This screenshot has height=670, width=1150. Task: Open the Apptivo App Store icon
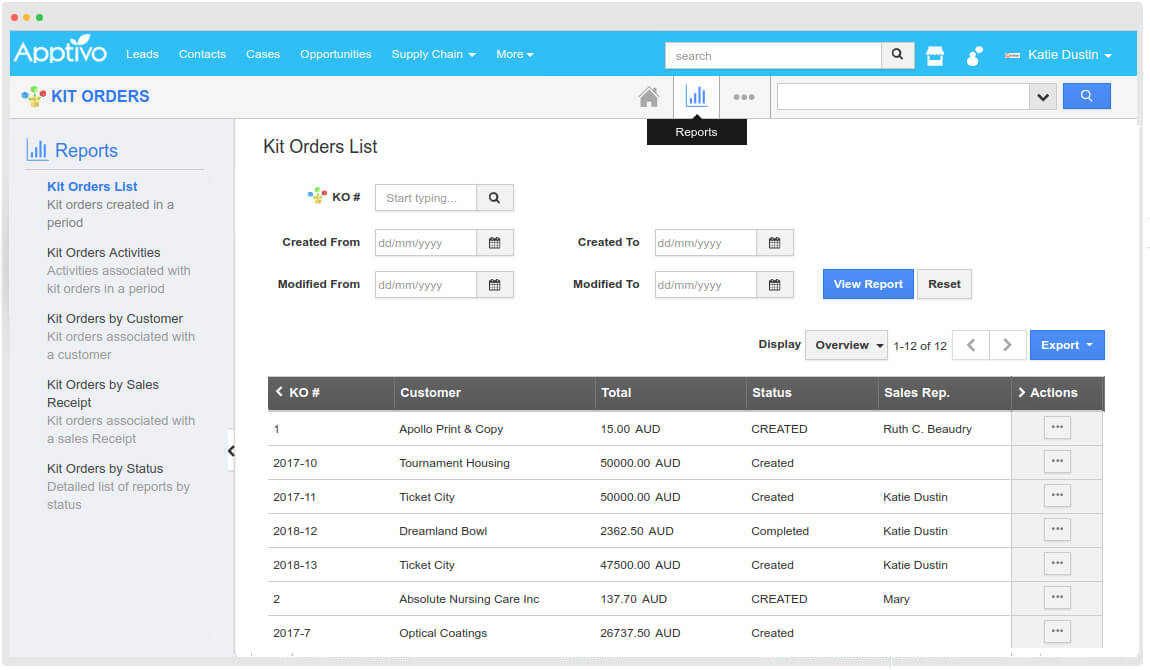click(934, 55)
